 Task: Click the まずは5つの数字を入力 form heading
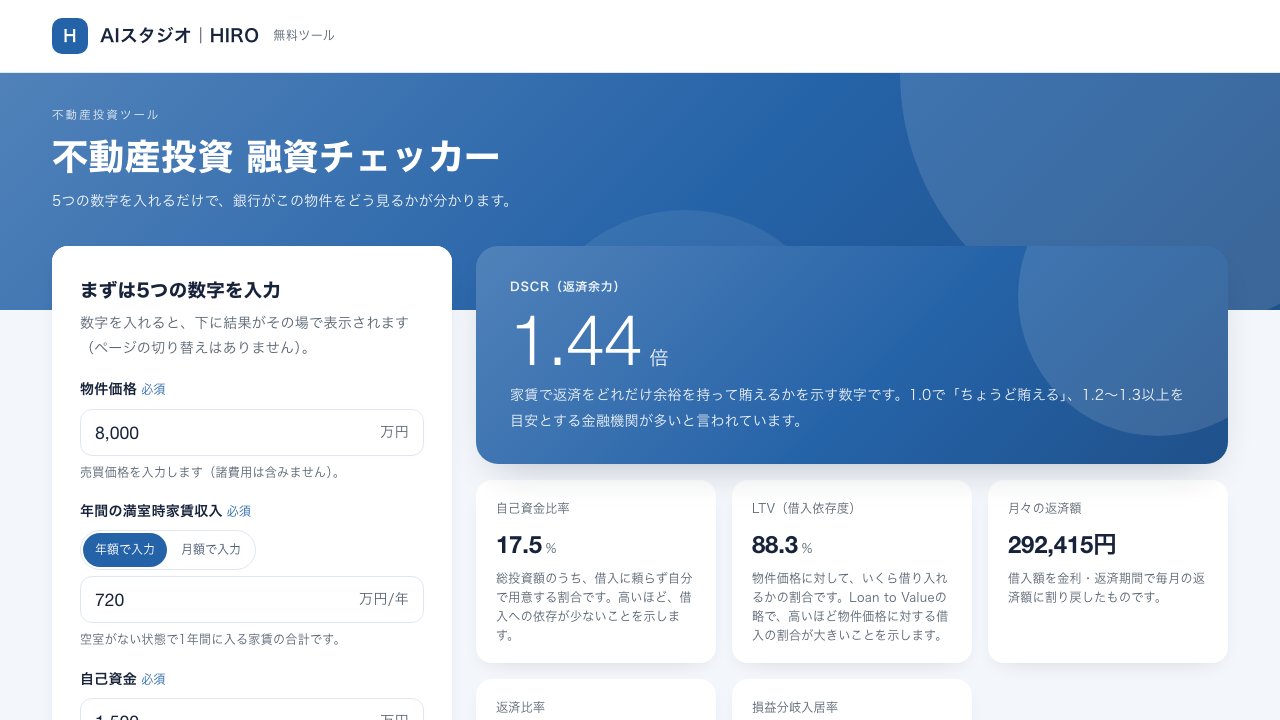pos(180,290)
